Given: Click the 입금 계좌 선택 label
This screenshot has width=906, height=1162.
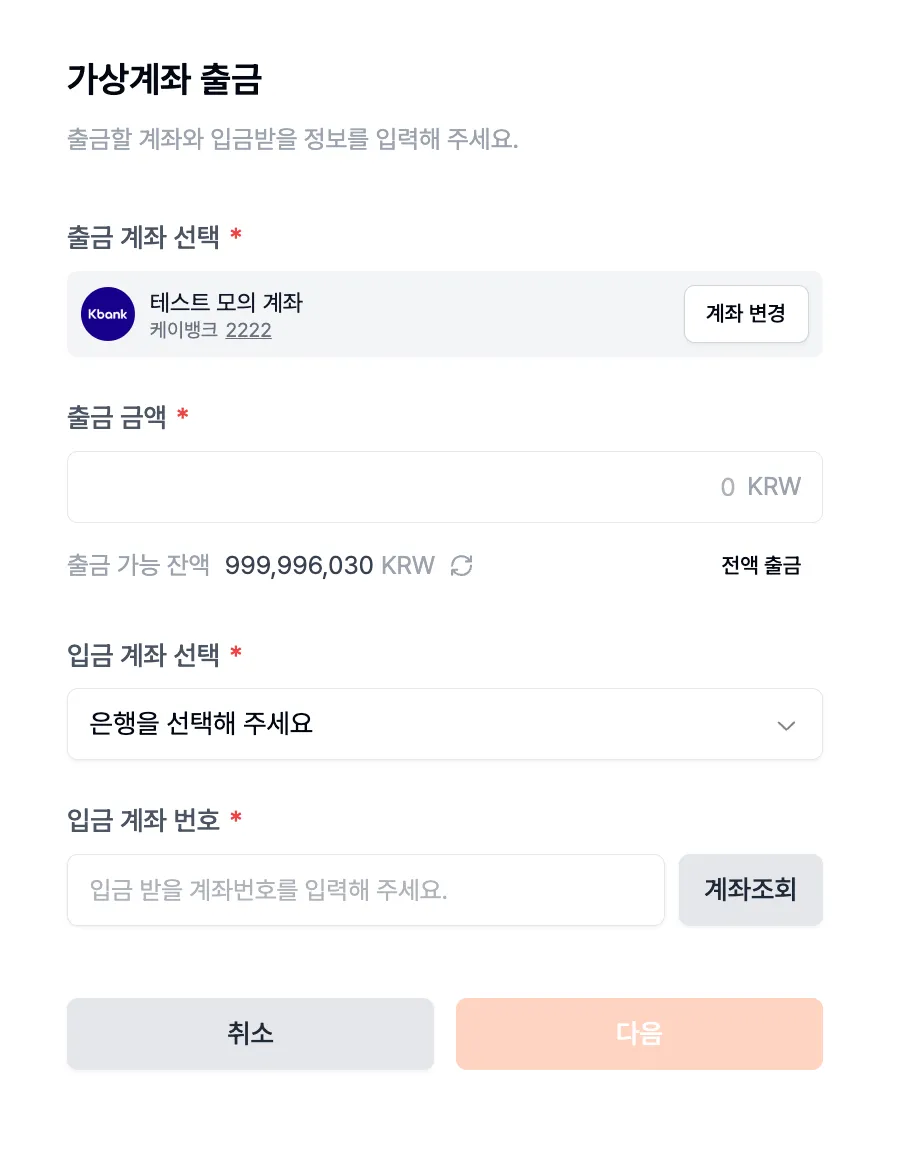Looking at the screenshot, I should click(143, 655).
